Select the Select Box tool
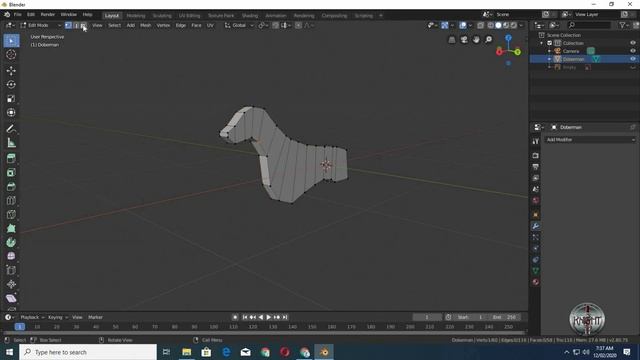Screen dimensions: 640x360 click(11, 41)
